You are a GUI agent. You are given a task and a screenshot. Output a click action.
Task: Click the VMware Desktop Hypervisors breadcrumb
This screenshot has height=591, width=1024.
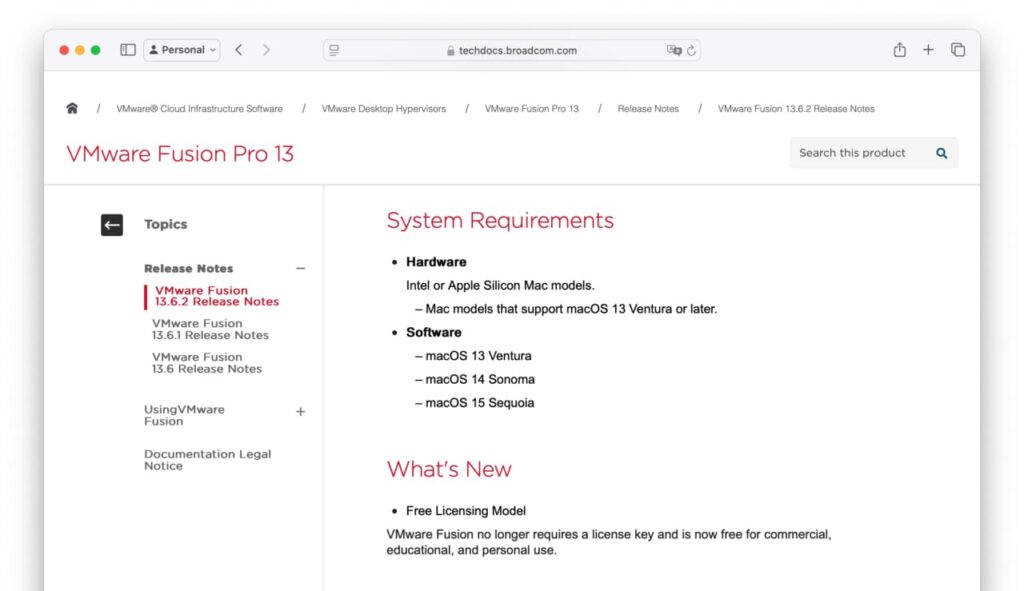[x=385, y=108]
